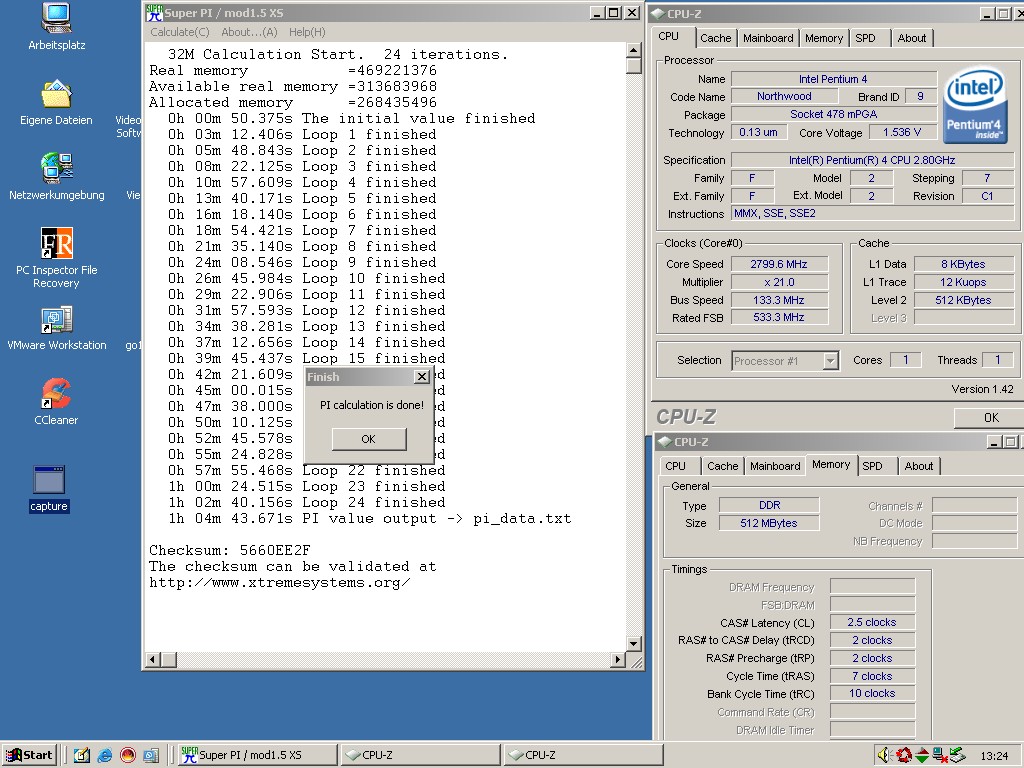This screenshot has width=1024, height=768.
Task: Click Super PI horizontal scrollbar left arrow
Action: (x=152, y=660)
